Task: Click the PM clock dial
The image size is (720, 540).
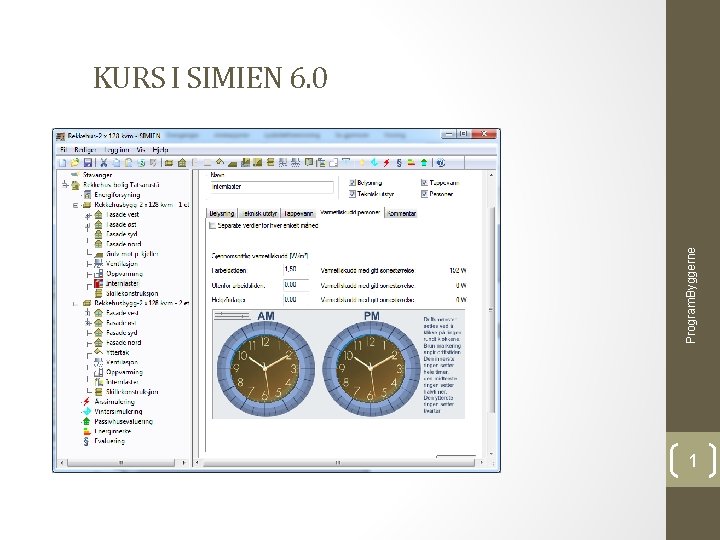Action: (x=371, y=368)
